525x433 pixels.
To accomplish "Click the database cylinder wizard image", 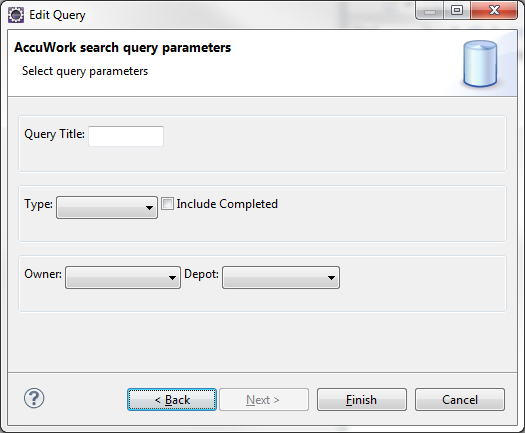I will tap(480, 64).
